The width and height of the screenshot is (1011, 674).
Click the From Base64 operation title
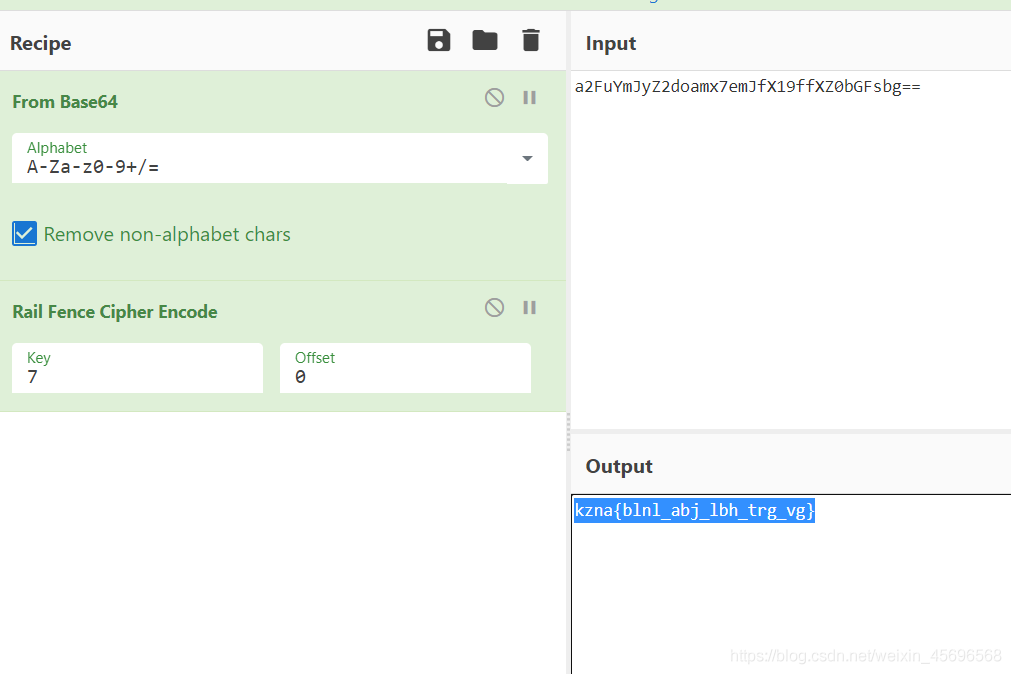click(65, 102)
